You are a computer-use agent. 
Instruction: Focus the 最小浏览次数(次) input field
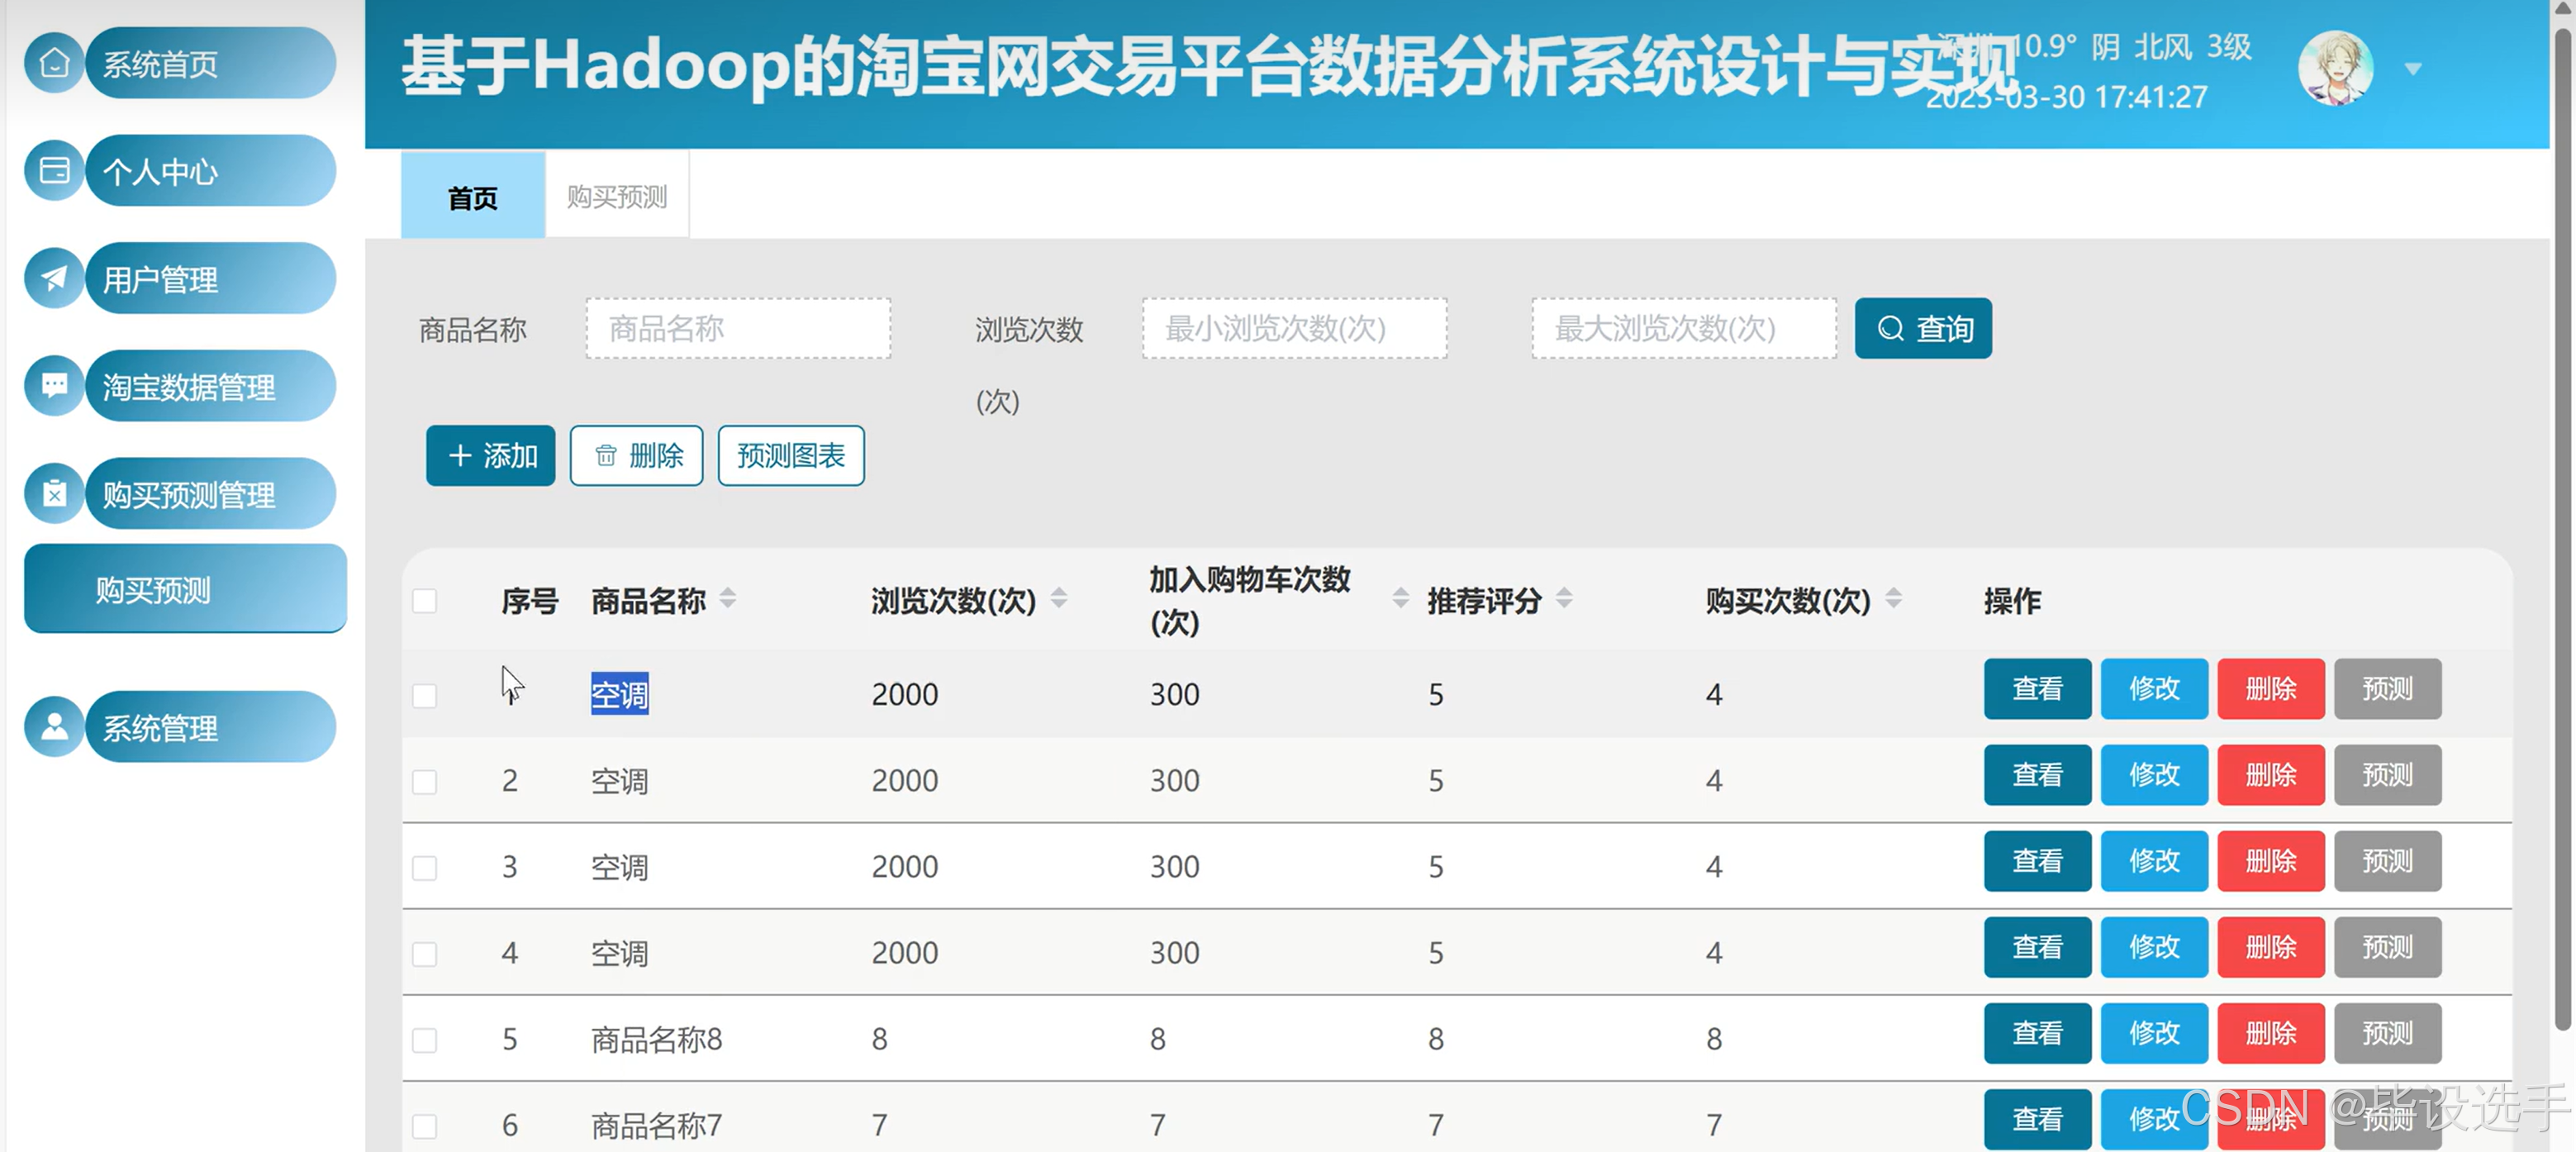click(x=1295, y=328)
